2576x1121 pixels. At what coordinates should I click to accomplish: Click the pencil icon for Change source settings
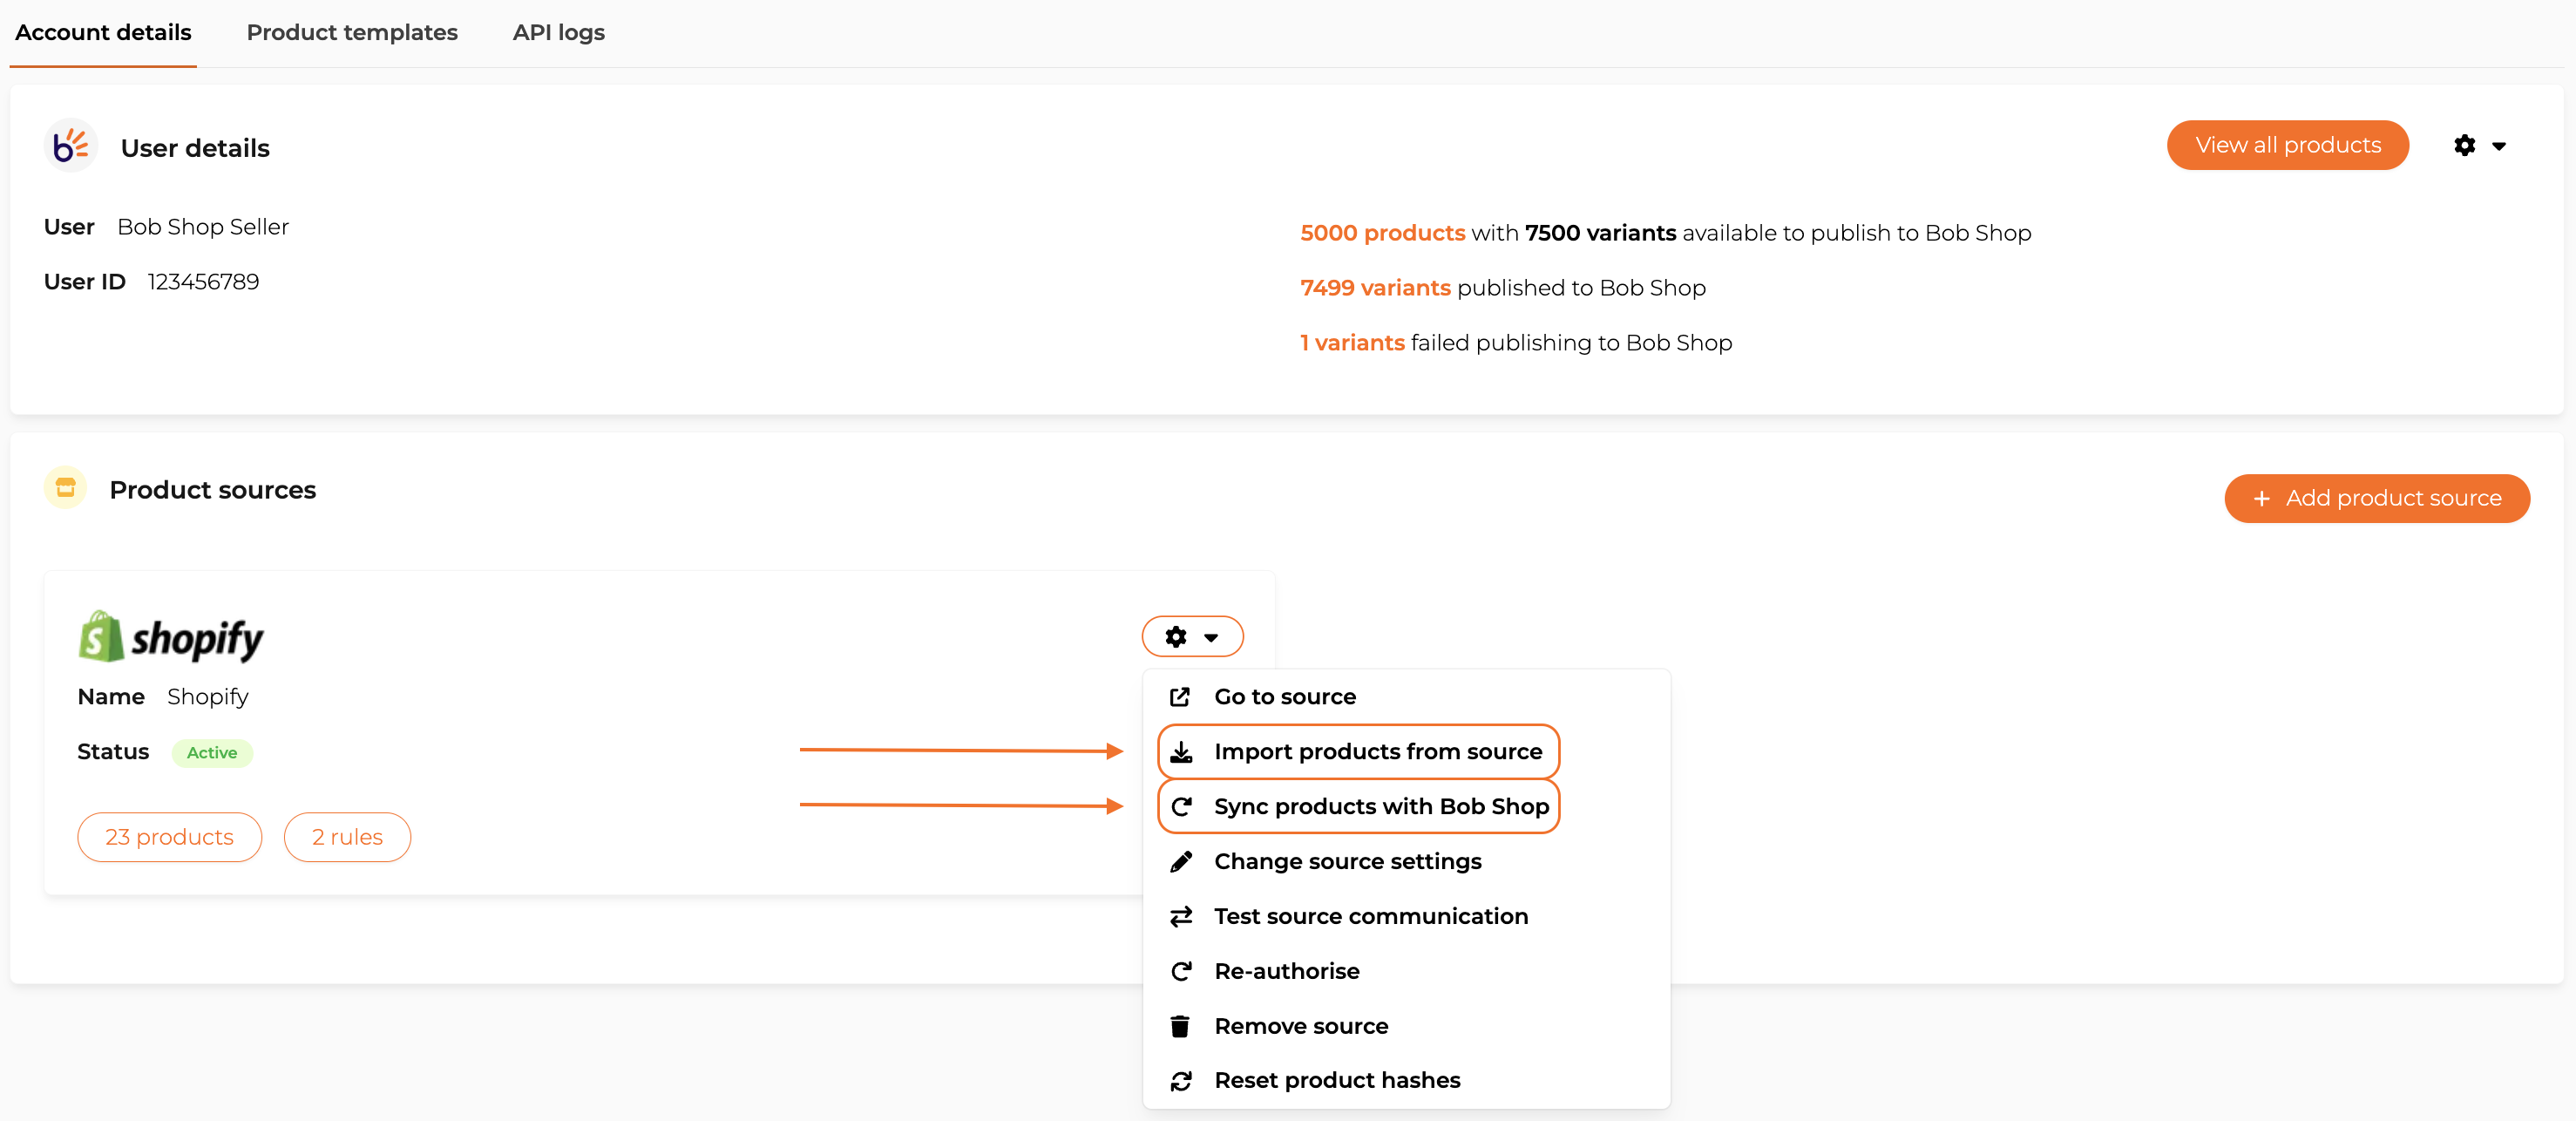pyautogui.click(x=1181, y=862)
